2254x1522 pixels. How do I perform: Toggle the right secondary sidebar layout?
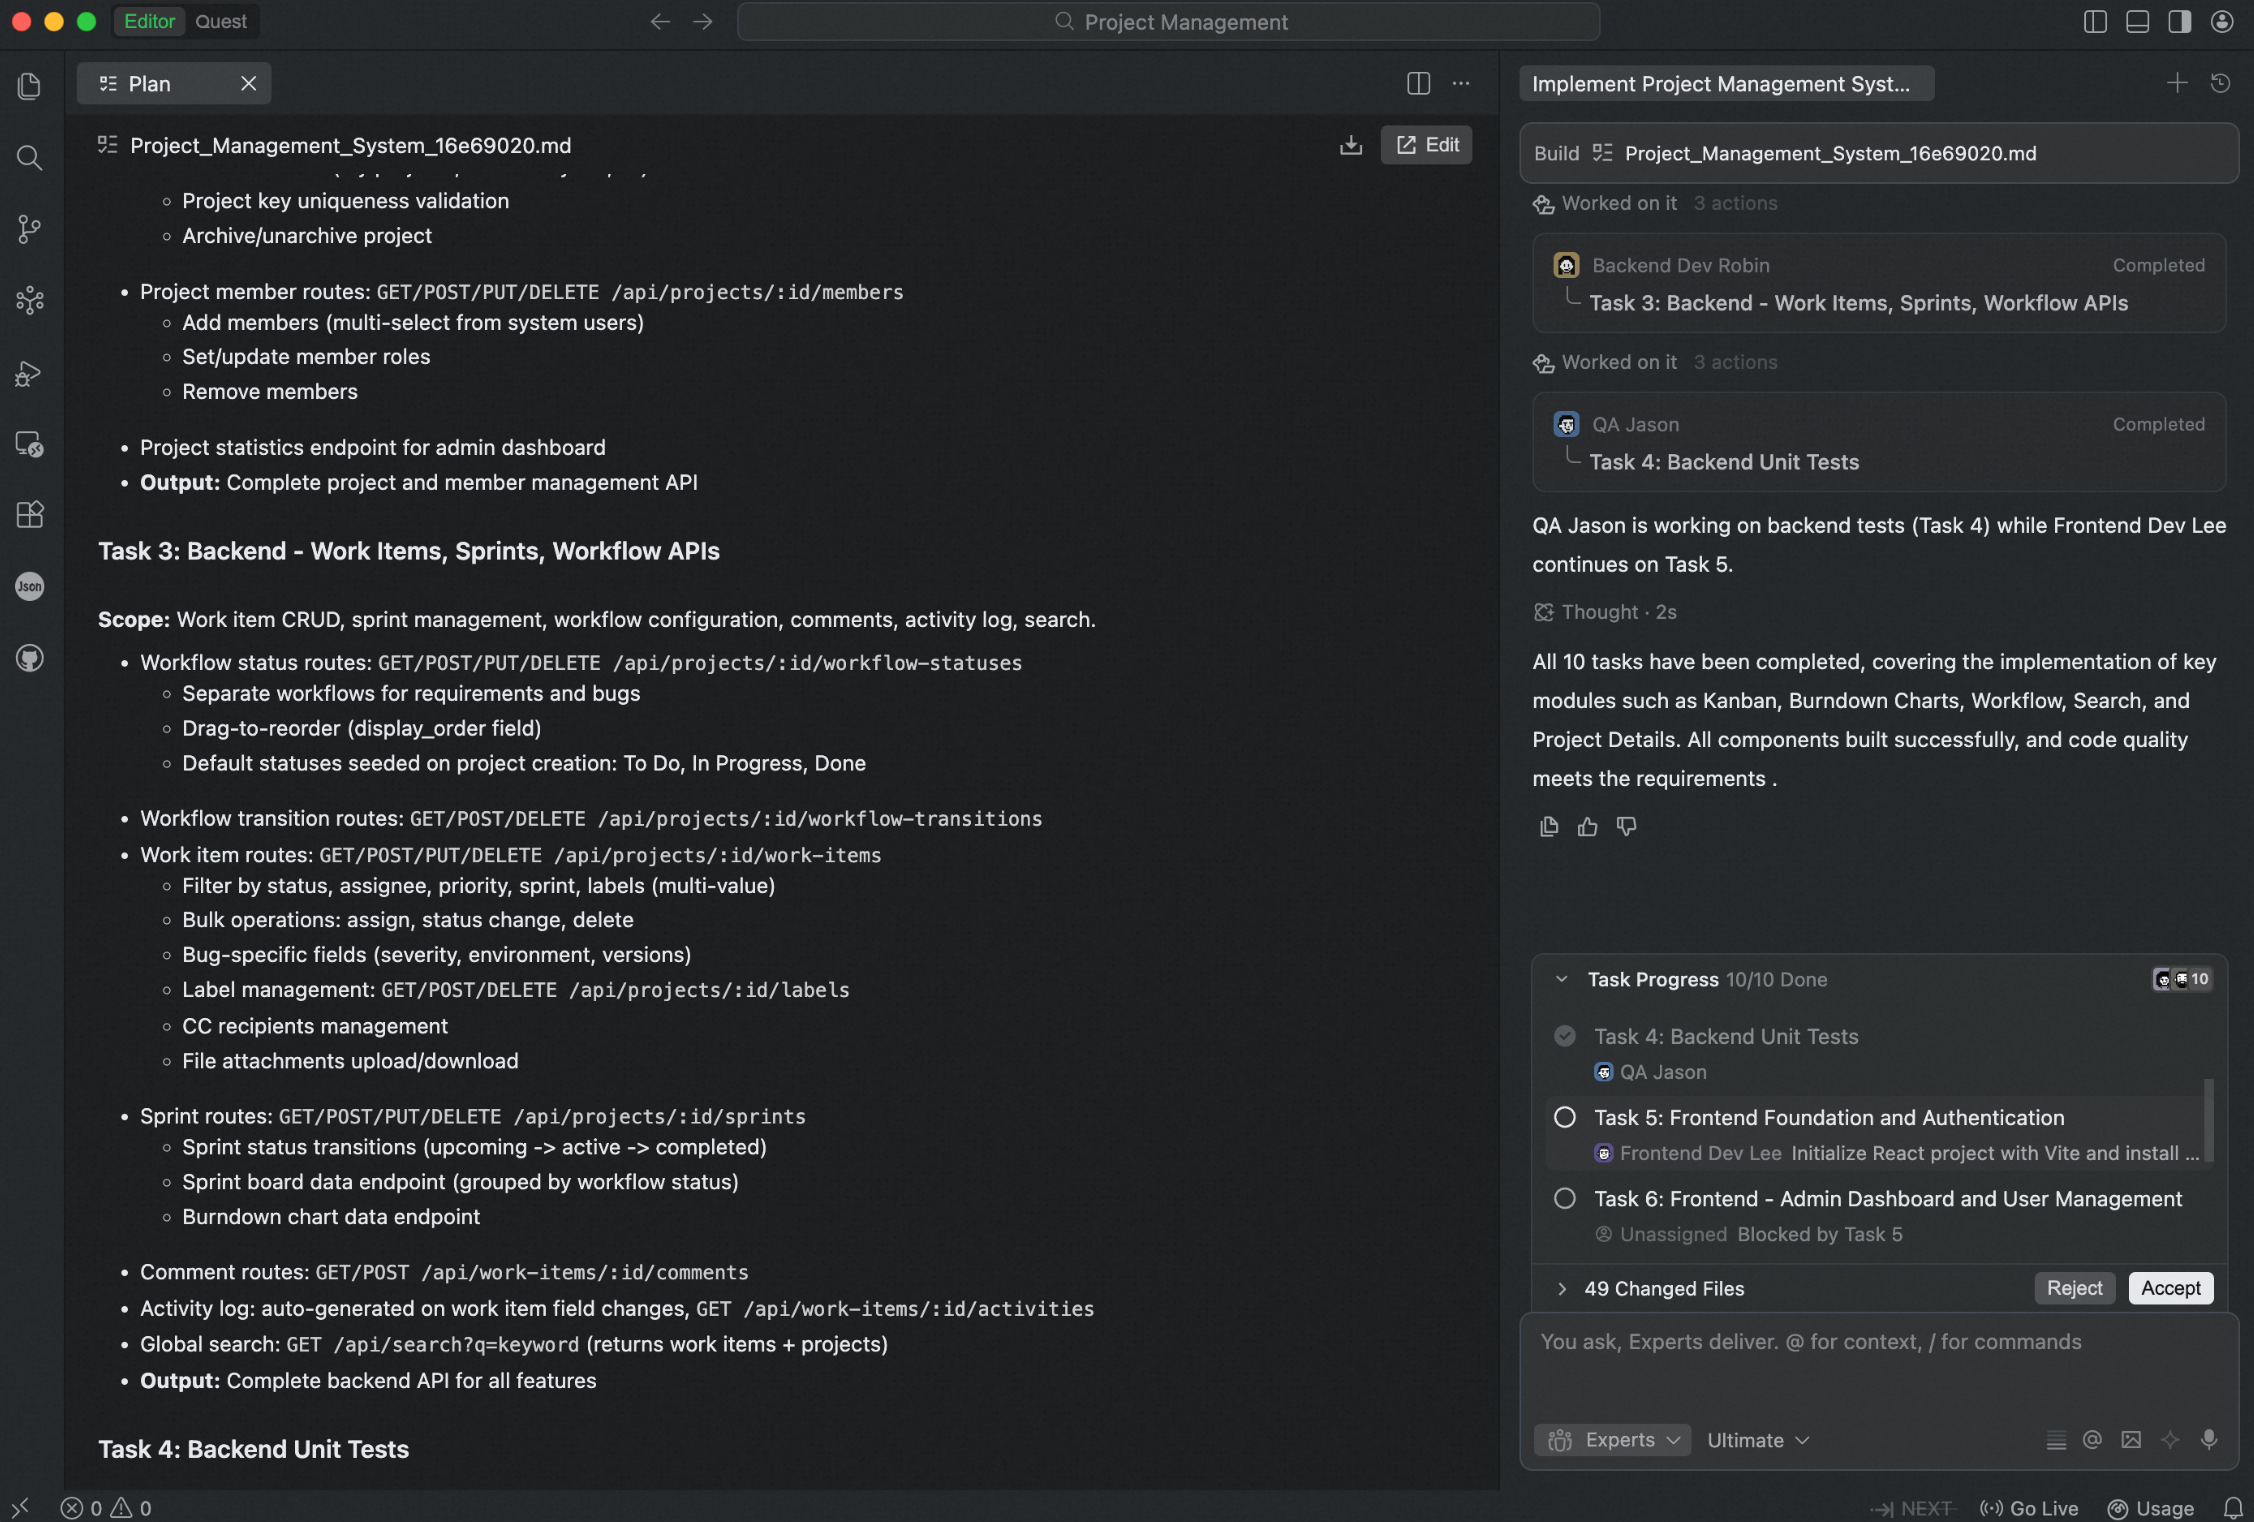[x=2179, y=22]
